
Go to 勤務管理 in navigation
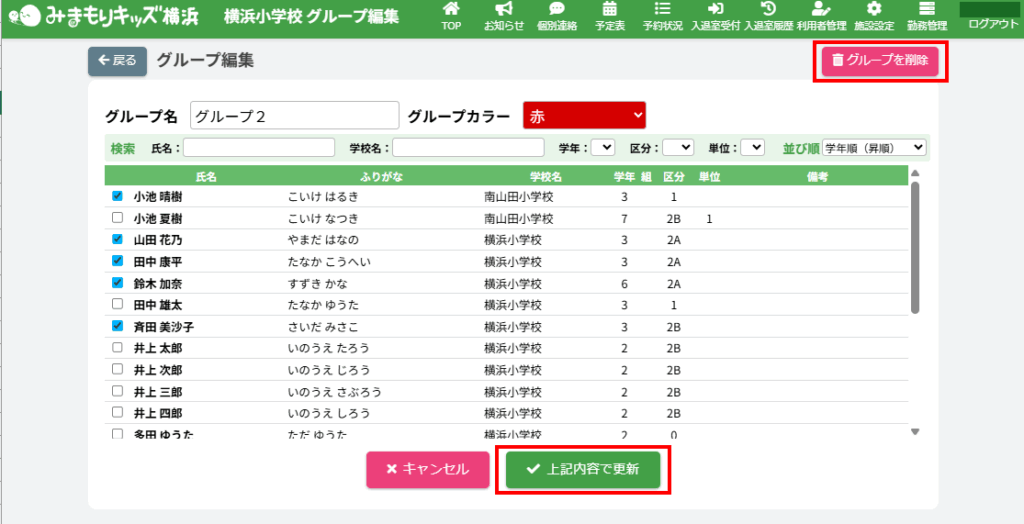tap(925, 17)
